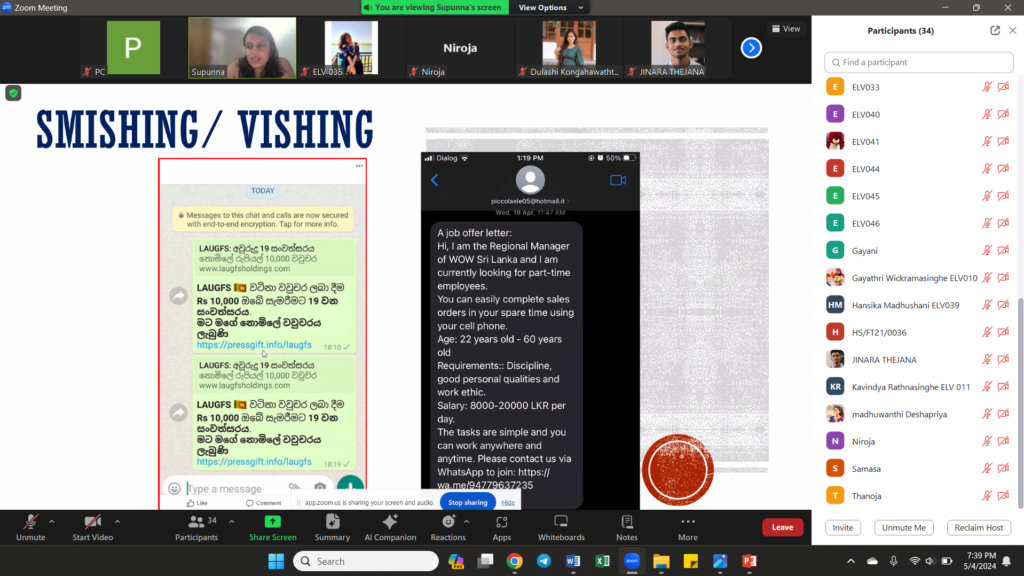Open Google Chrome from the taskbar
The height and width of the screenshot is (576, 1024).
click(515, 561)
